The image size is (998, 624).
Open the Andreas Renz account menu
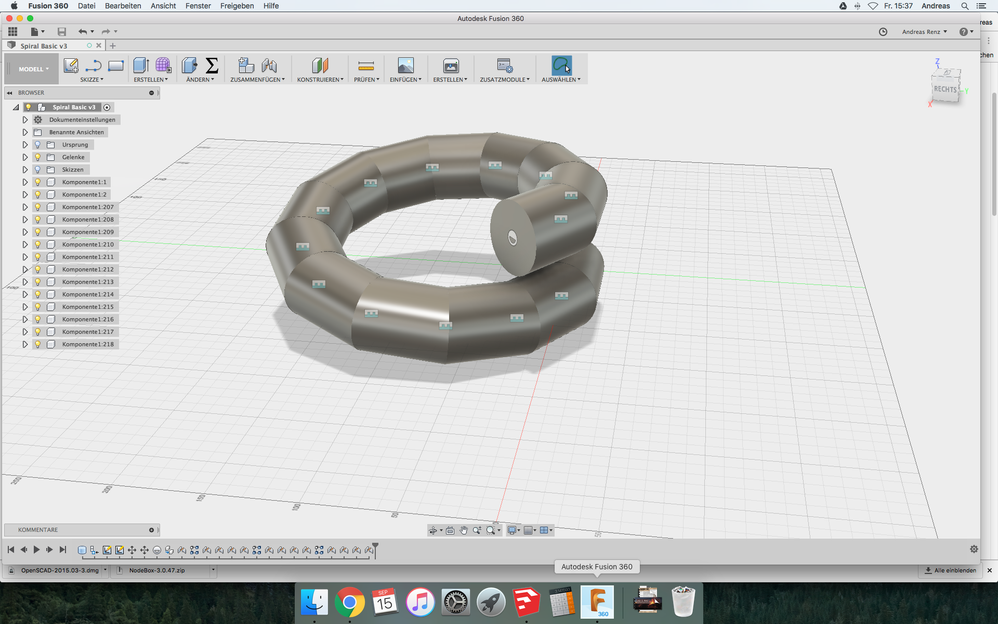click(x=924, y=32)
